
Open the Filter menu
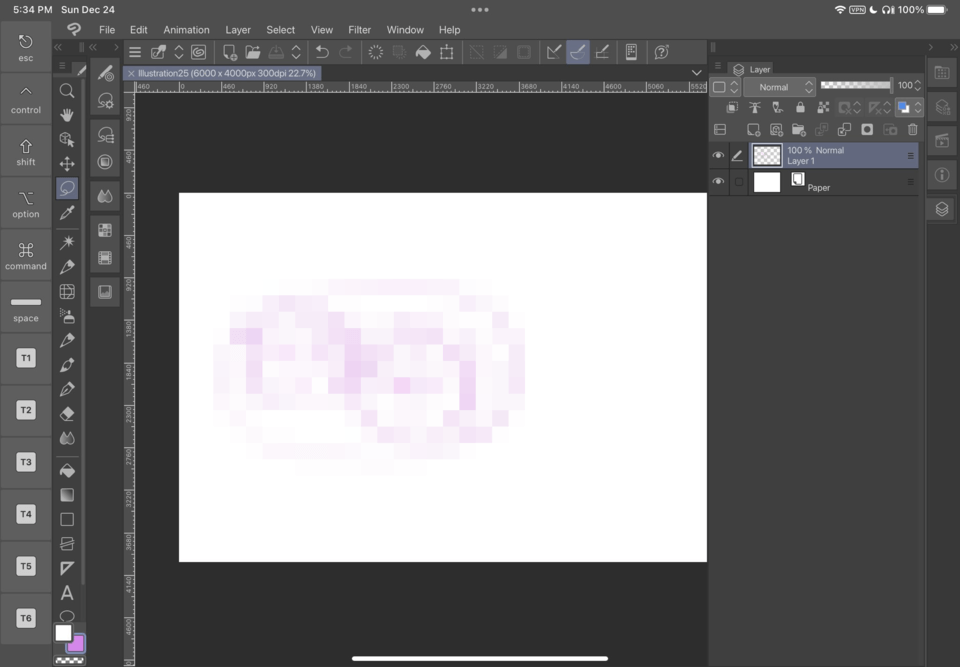(x=359, y=29)
